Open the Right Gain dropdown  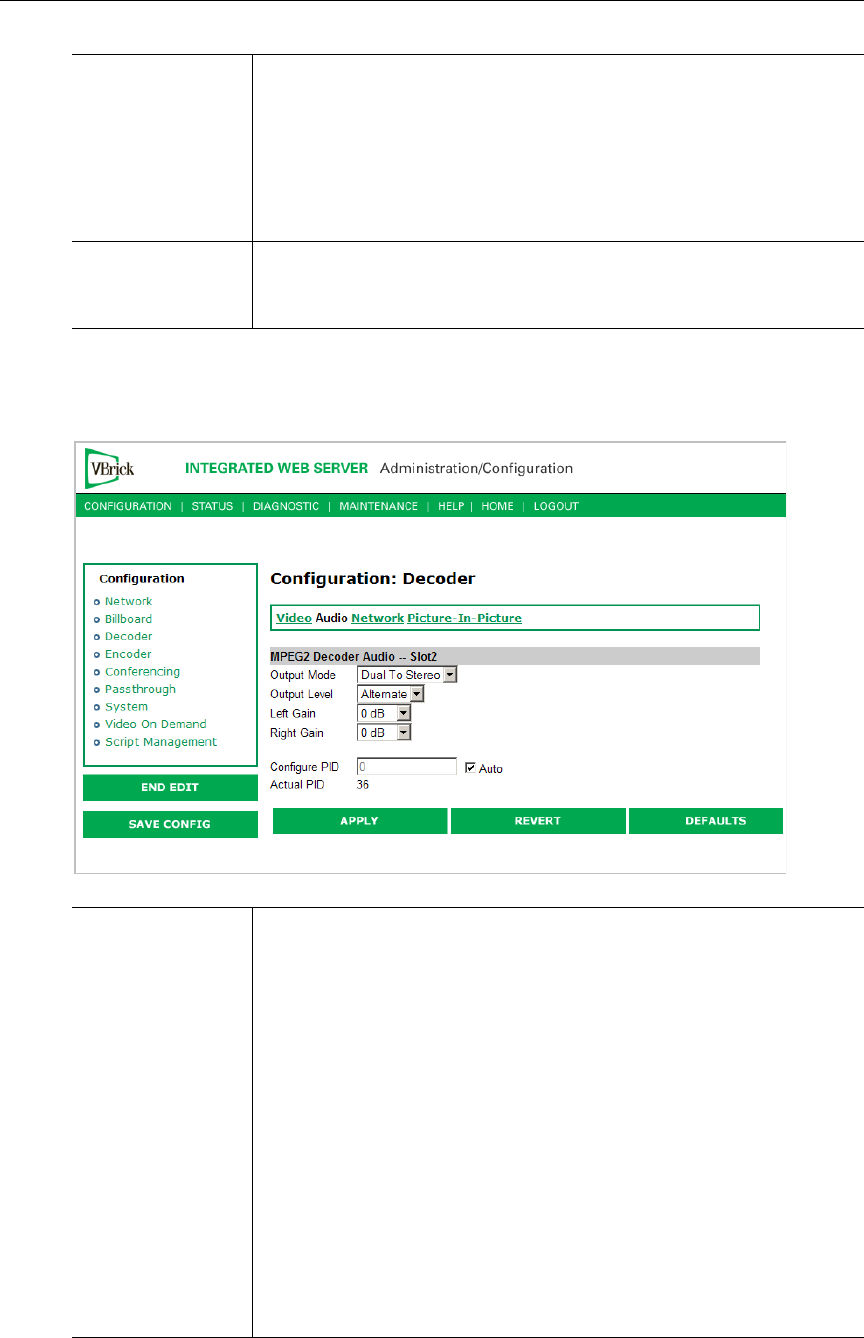pyautogui.click(x=384, y=732)
